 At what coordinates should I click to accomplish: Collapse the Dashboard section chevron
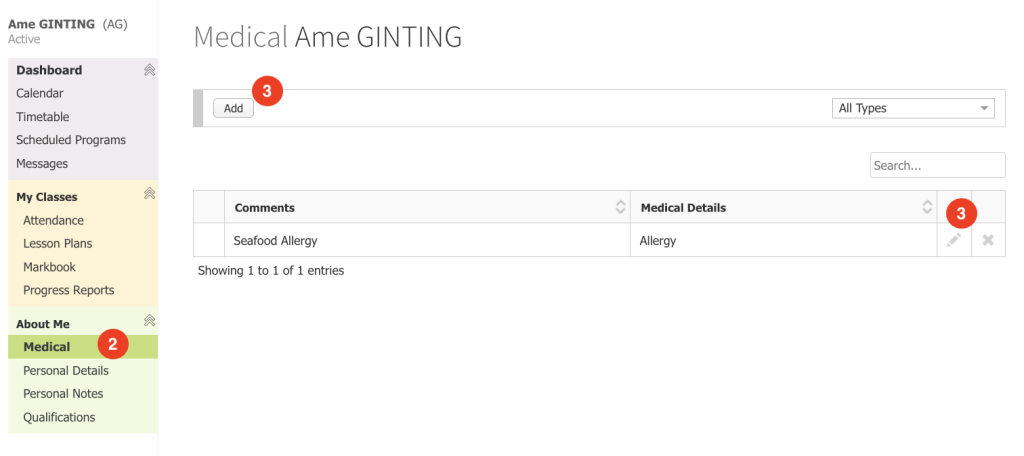click(150, 70)
